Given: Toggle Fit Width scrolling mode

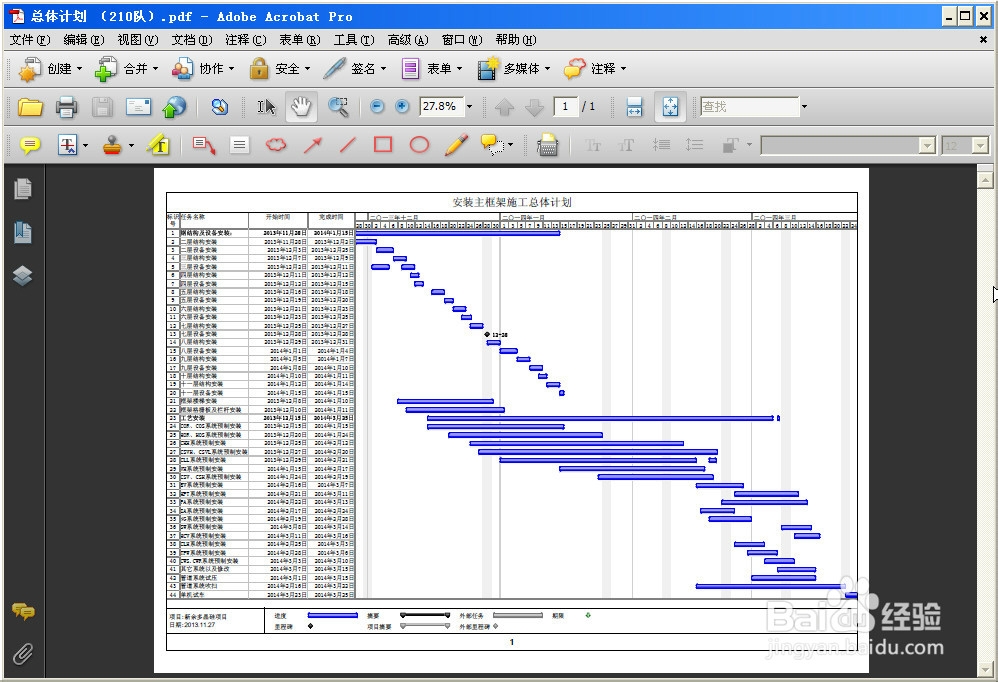Looking at the screenshot, I should click(633, 107).
